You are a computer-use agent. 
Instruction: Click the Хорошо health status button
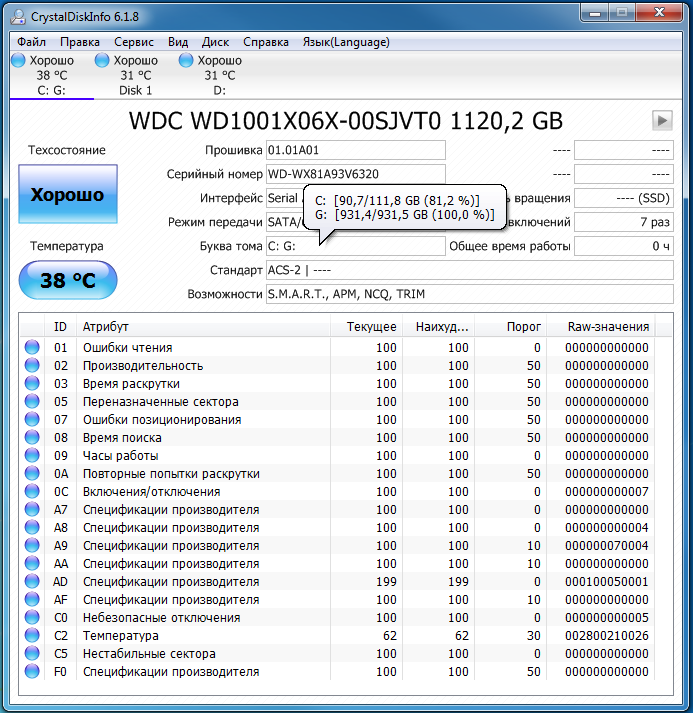(68, 194)
